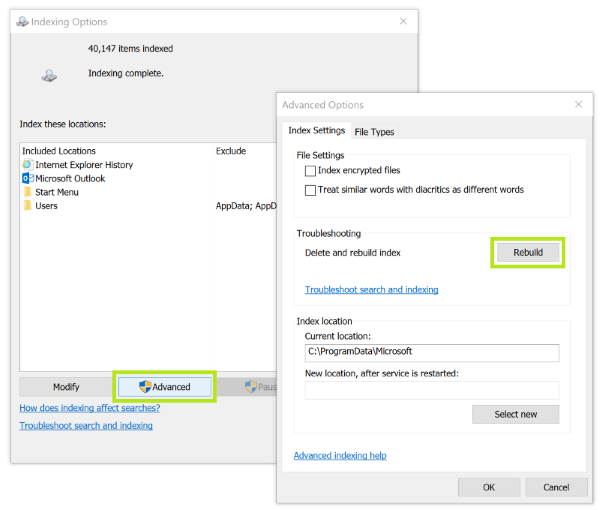Click the Indexing Options title bar icon

pyautogui.click(x=23, y=22)
